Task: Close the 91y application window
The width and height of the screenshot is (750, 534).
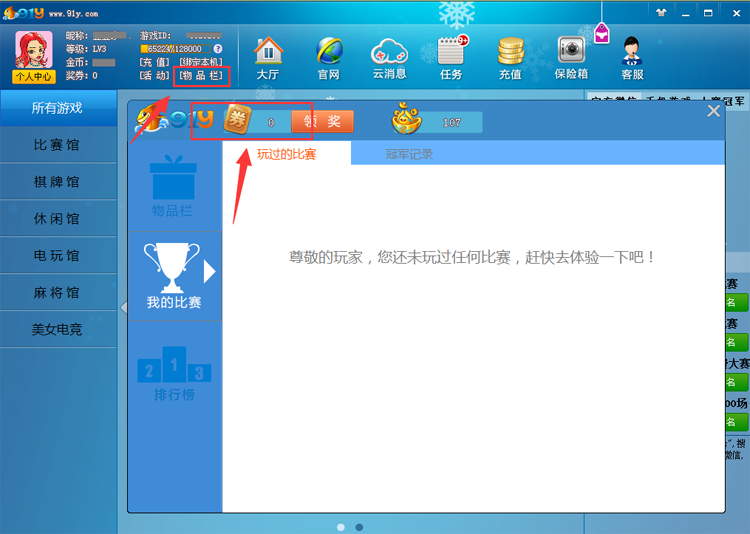Action: pyautogui.click(x=737, y=13)
